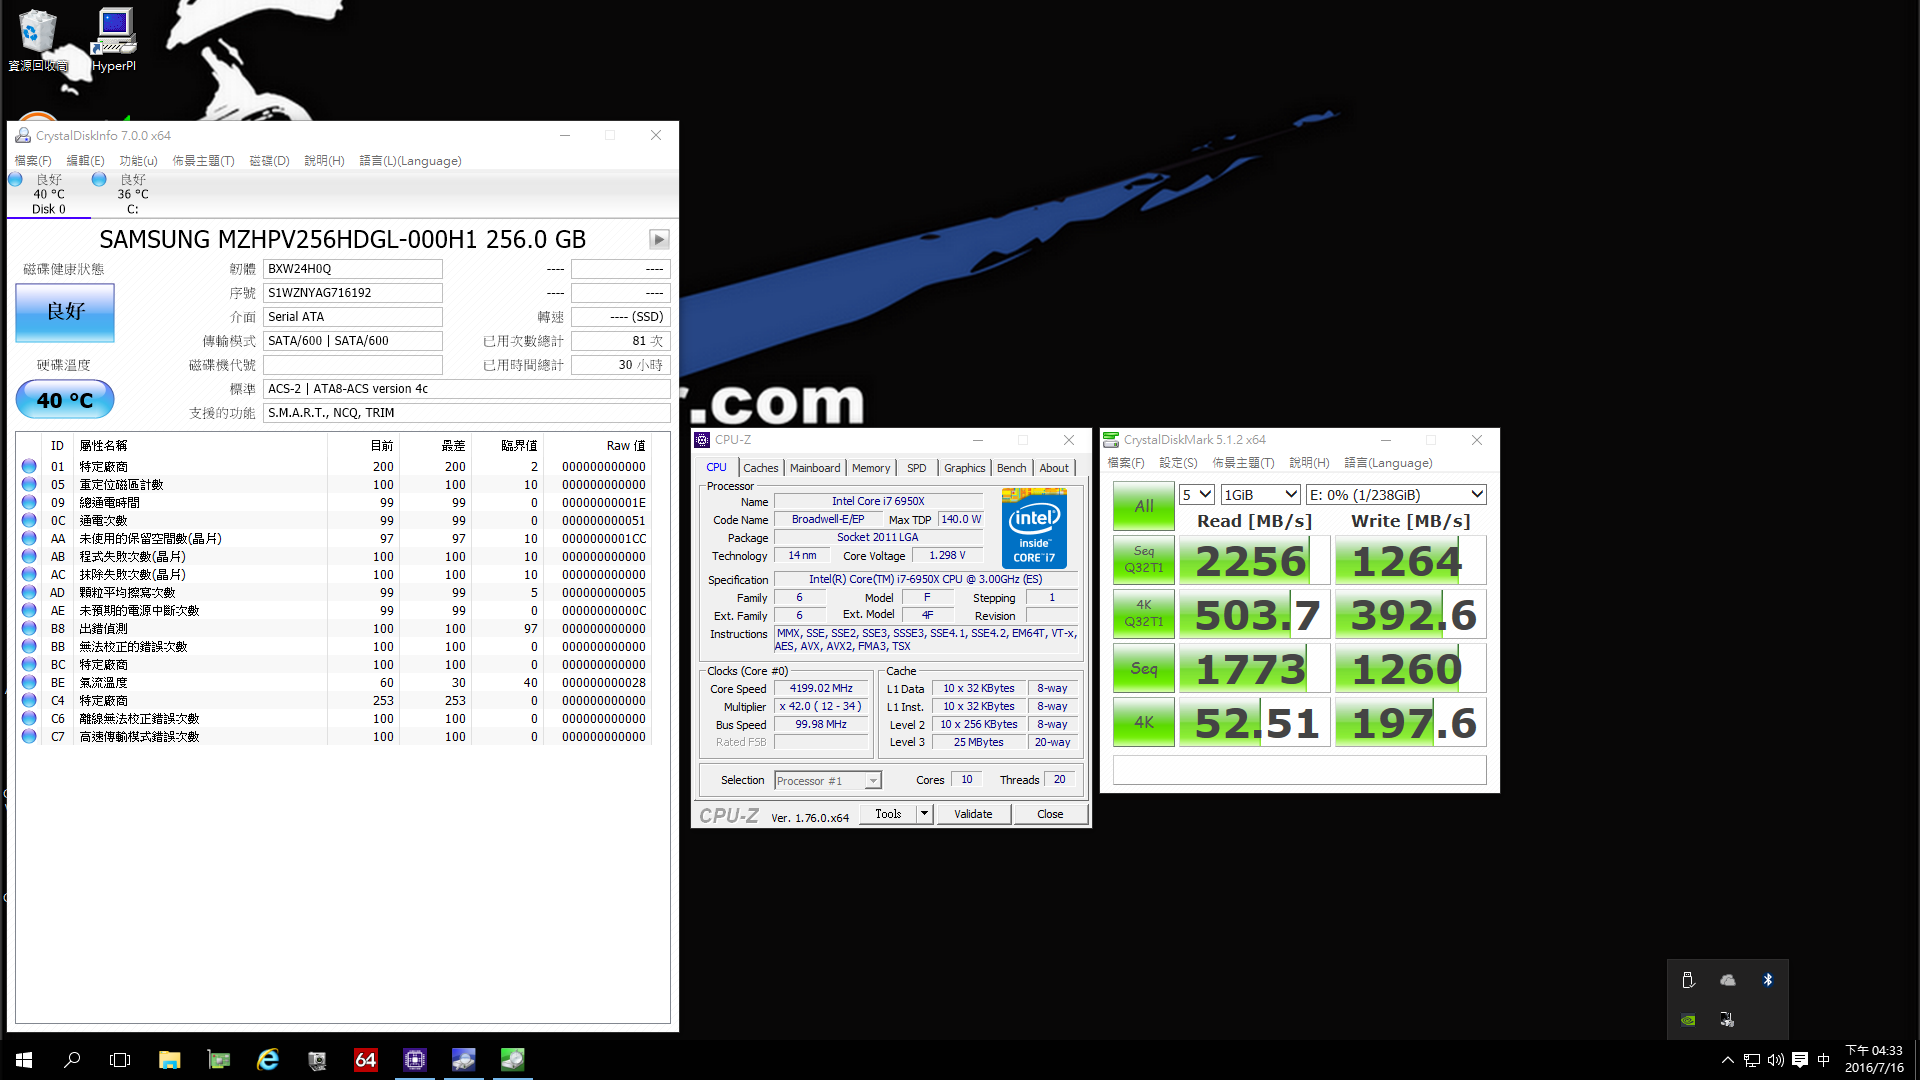
Task: Open the graphics card taskbar app
Action: (218, 1060)
